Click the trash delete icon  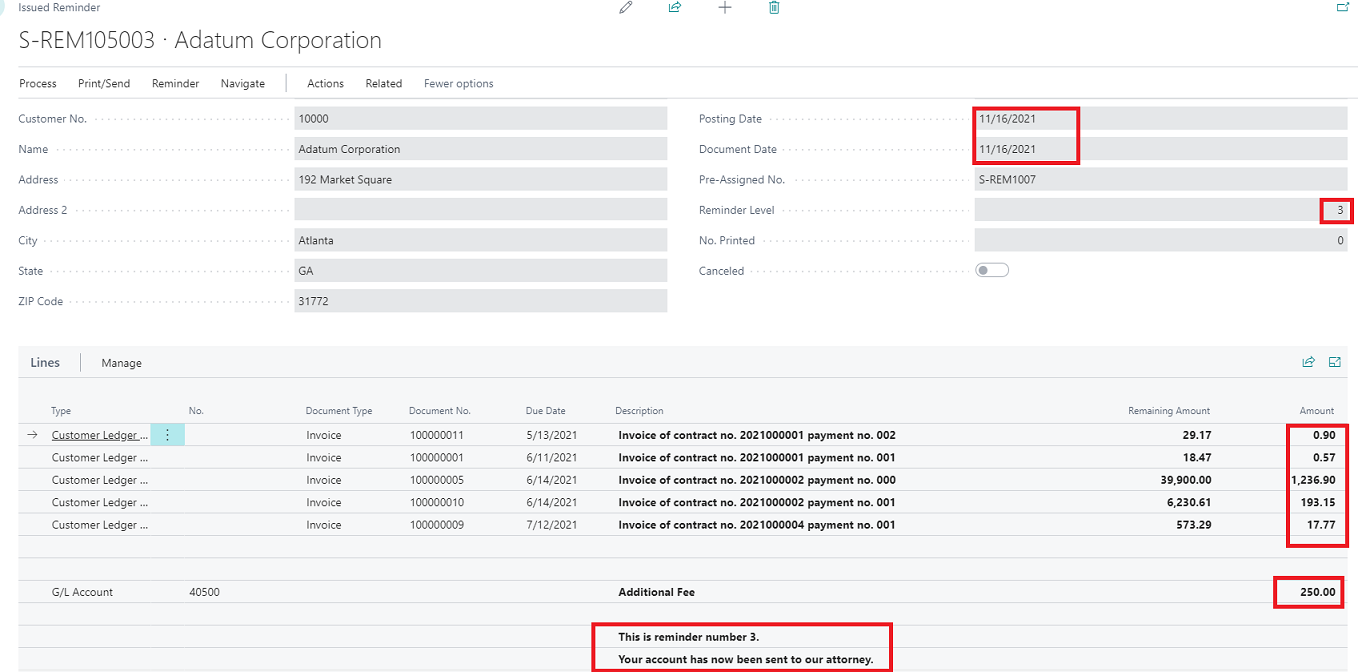[774, 8]
